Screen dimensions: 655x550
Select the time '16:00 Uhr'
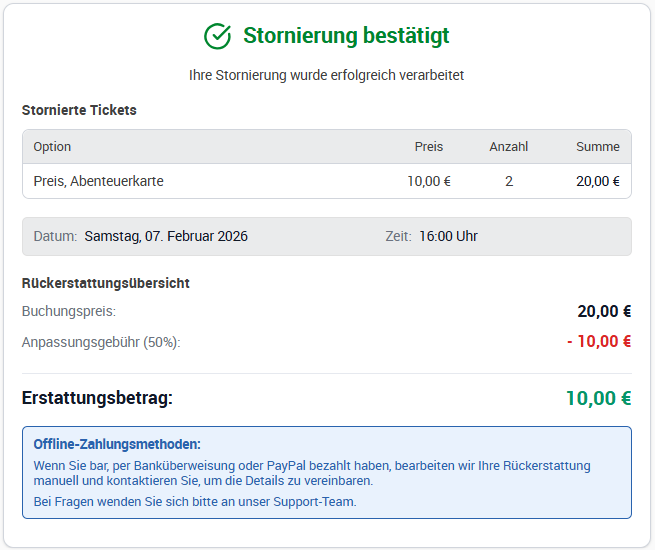click(x=448, y=236)
